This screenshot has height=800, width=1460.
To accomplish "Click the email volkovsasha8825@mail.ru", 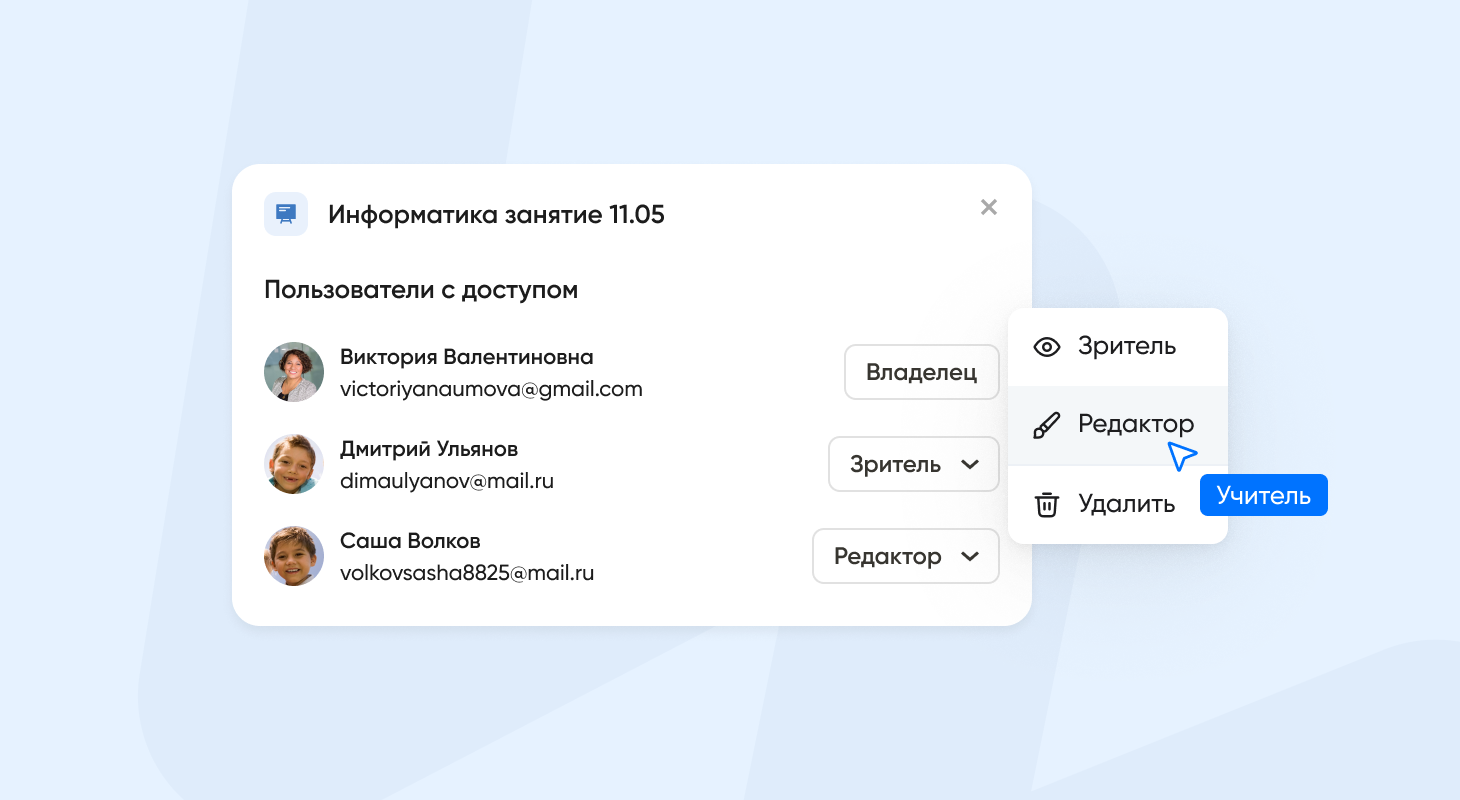I will [x=467, y=573].
